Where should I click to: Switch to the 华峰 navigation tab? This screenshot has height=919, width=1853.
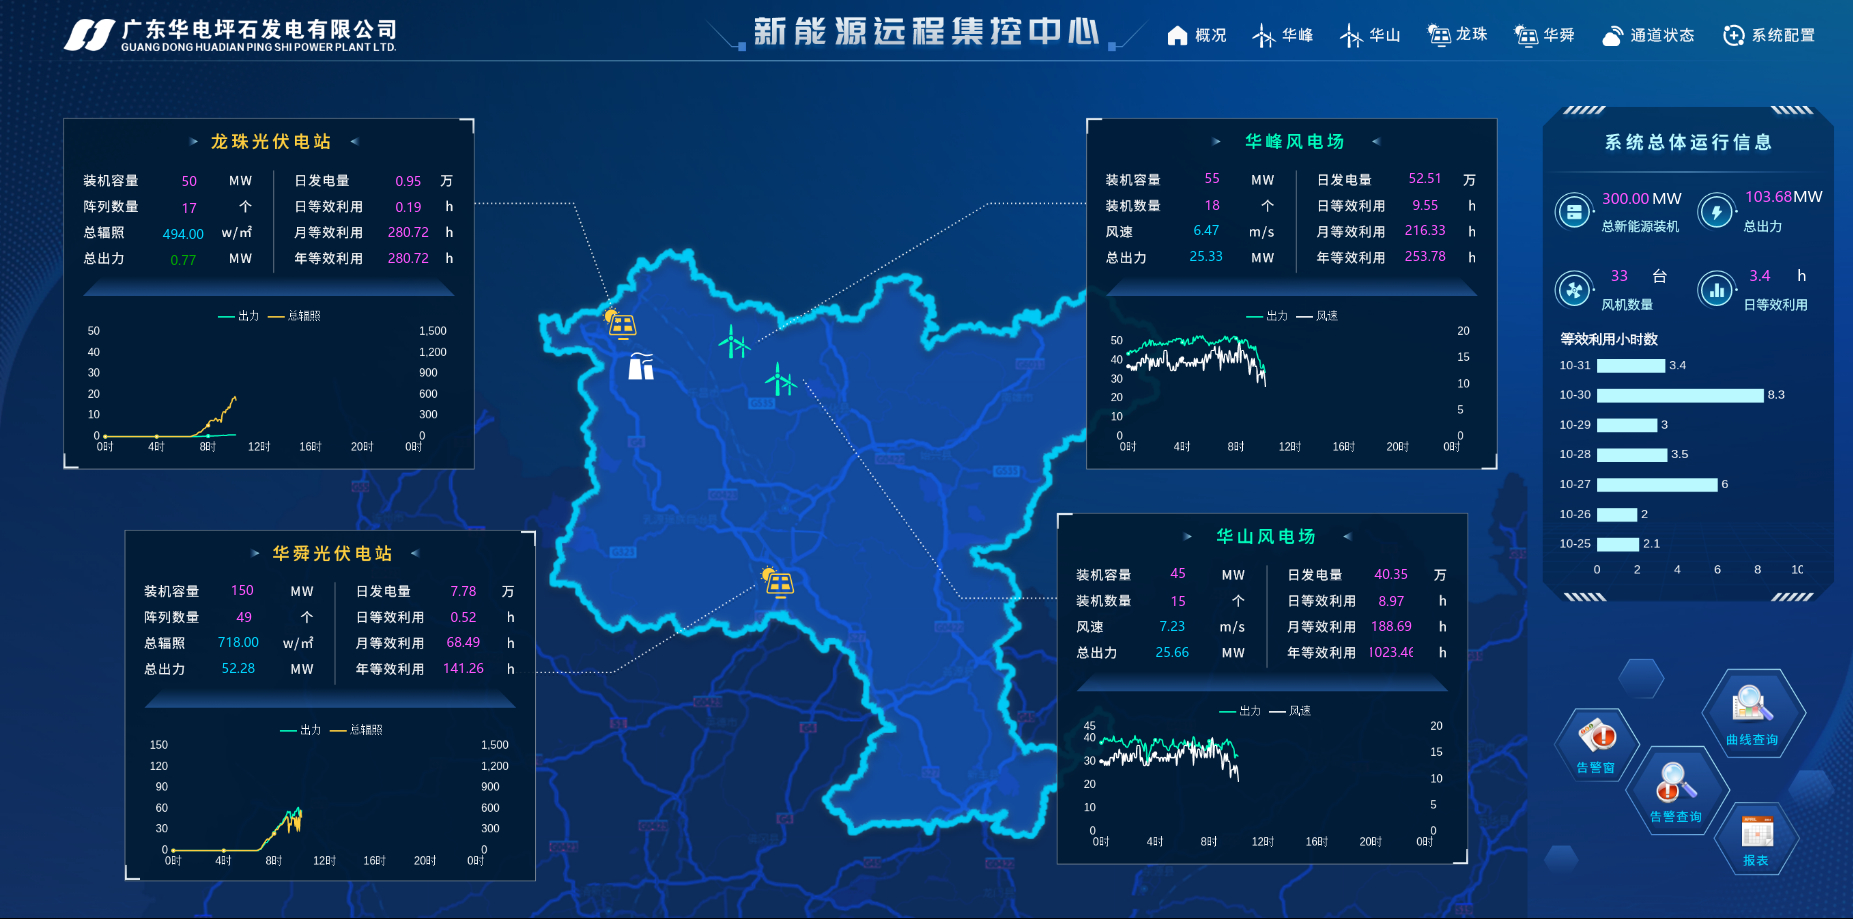pyautogui.click(x=1283, y=36)
